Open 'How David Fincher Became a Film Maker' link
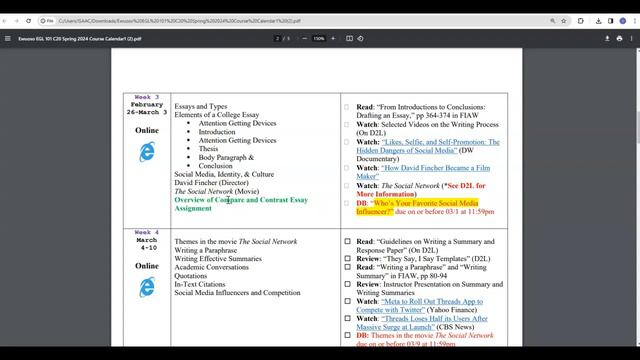Image resolution: width=640 pixels, height=360 pixels. pyautogui.click(x=423, y=172)
